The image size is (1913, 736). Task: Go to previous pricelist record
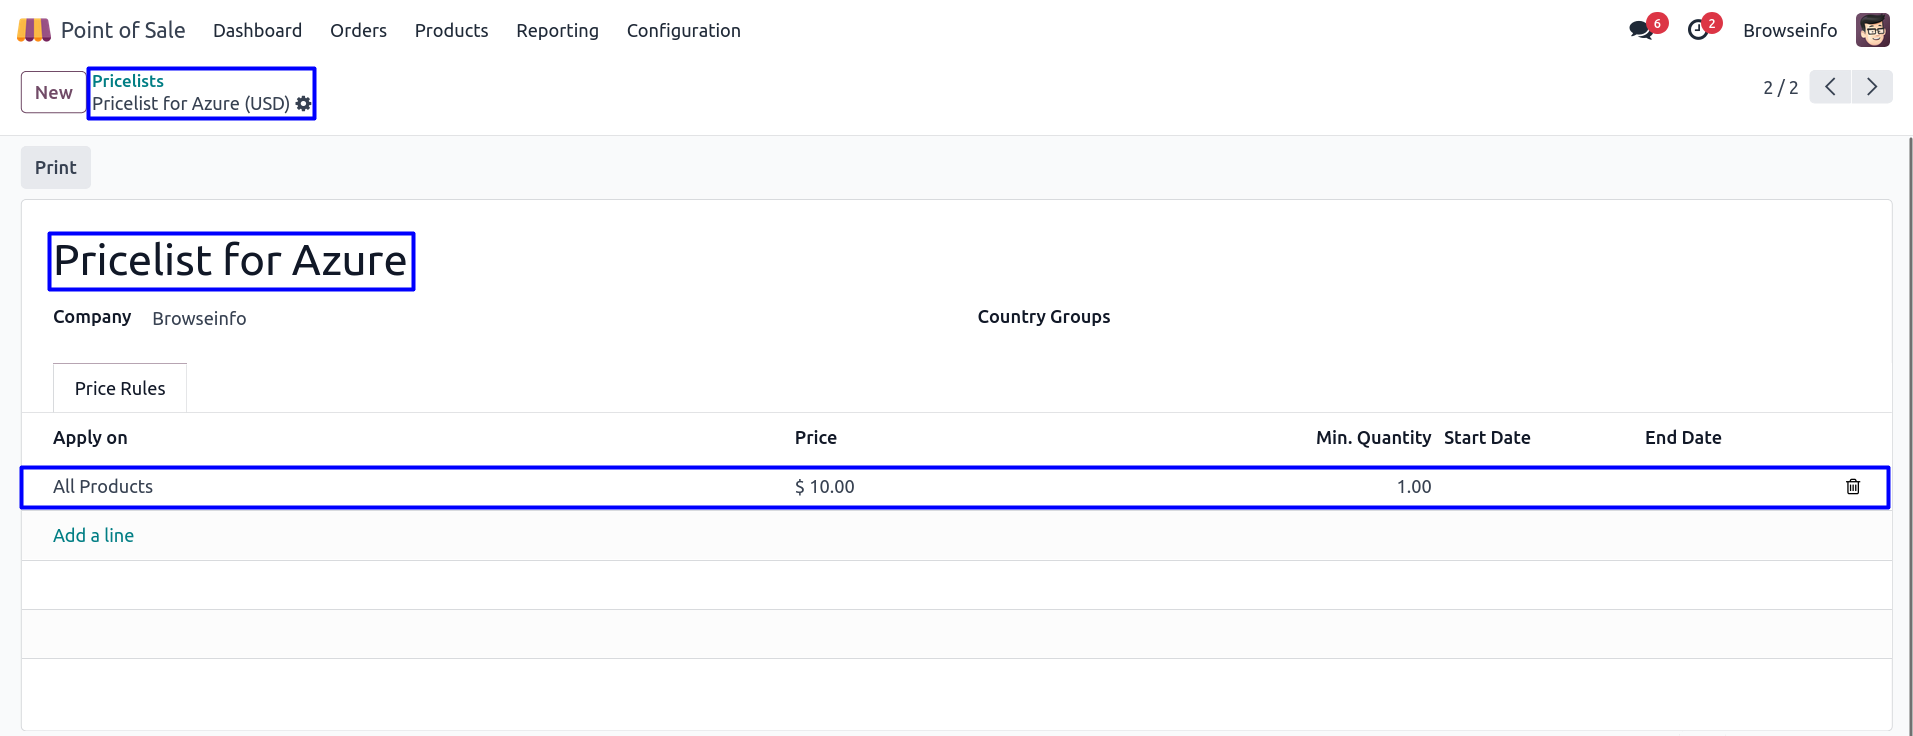tap(1830, 87)
